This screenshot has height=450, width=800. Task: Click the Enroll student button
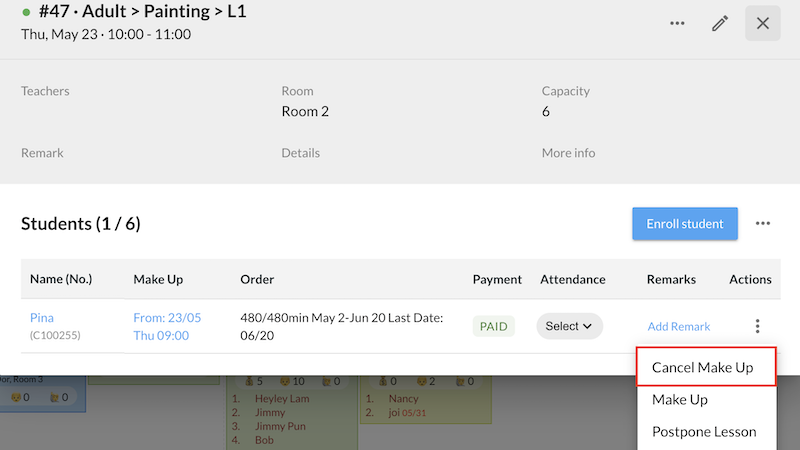click(685, 224)
